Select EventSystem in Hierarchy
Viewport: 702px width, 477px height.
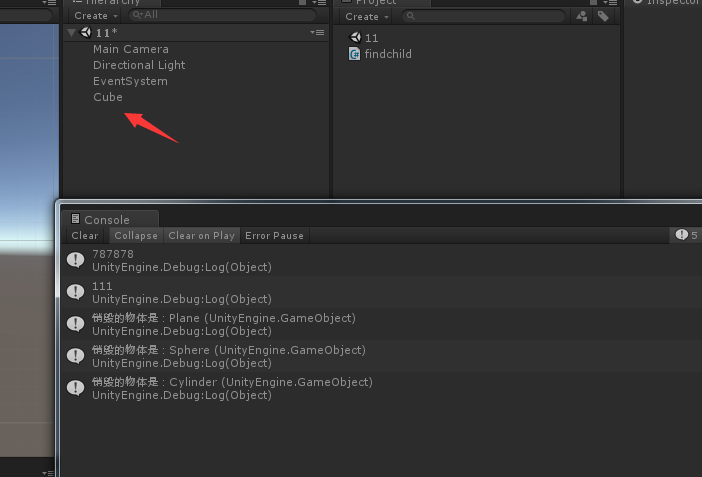point(130,81)
